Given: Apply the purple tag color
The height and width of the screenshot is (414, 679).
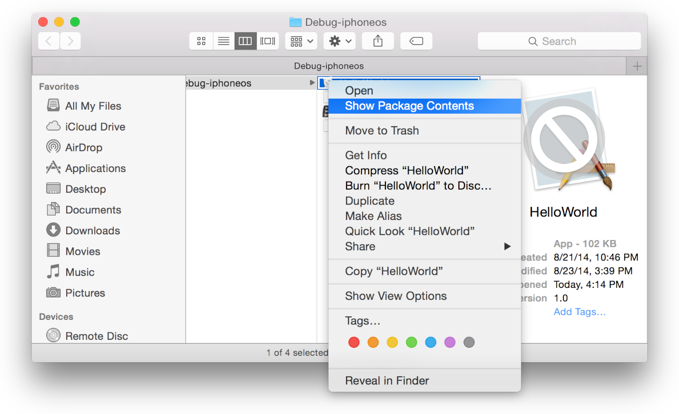Looking at the screenshot, I should pos(450,343).
